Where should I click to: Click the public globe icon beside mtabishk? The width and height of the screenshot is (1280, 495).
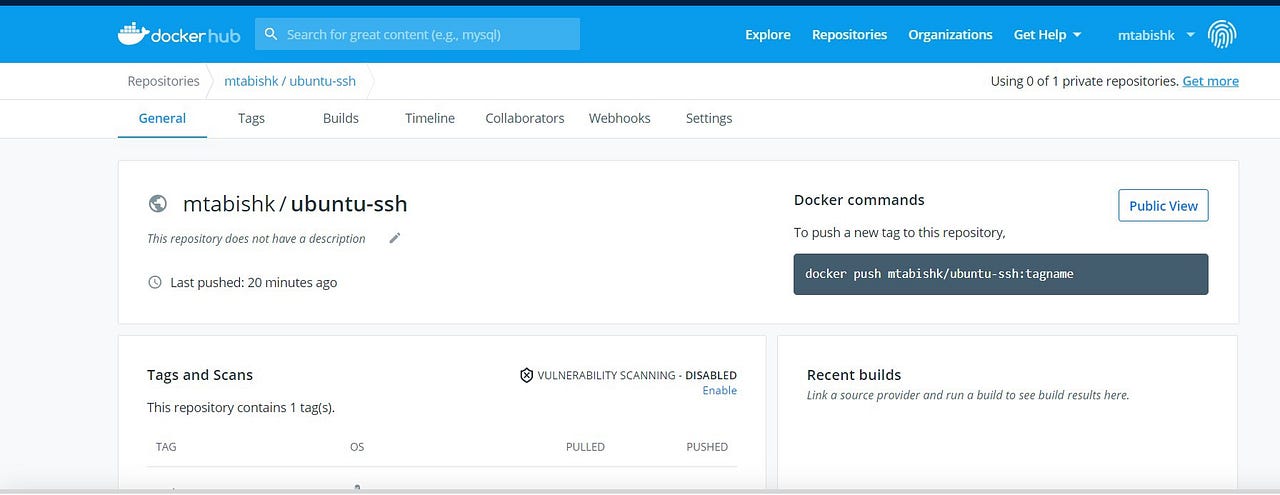(157, 204)
